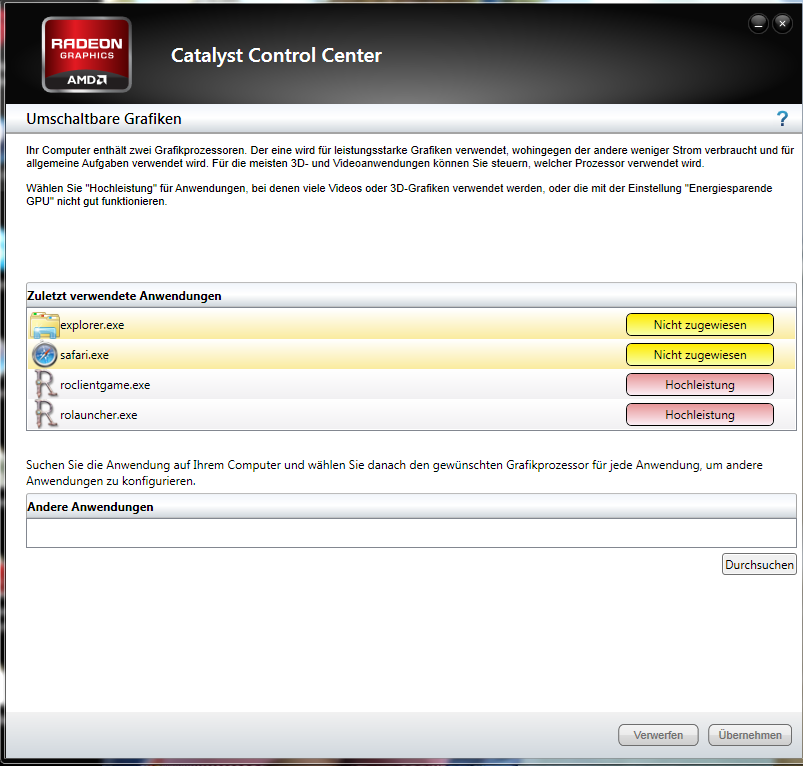
Task: Toggle explorer.exe 'Nicht zugewiesen' GPU setting
Action: (x=700, y=325)
